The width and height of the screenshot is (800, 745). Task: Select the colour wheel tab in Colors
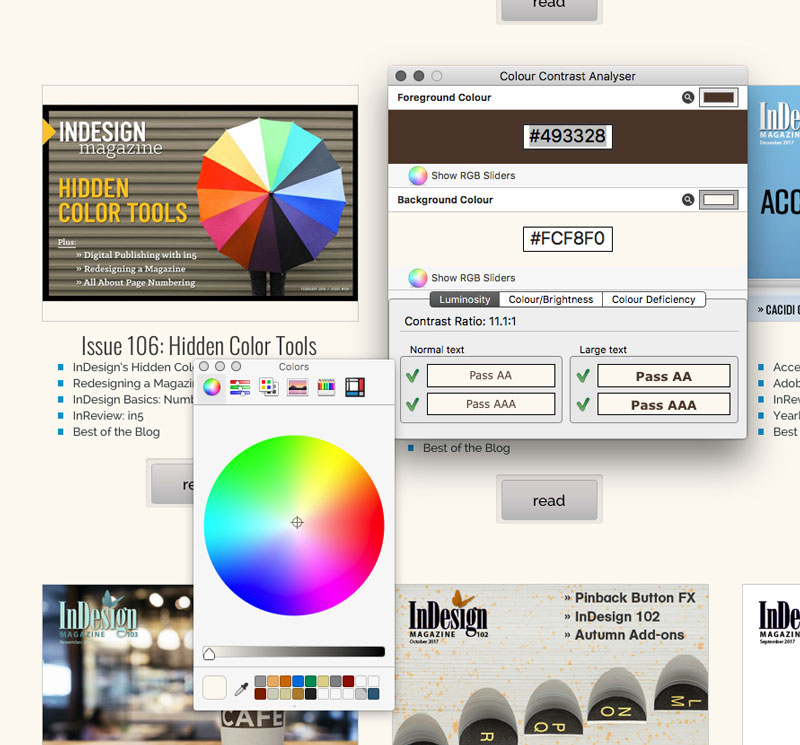(212, 387)
